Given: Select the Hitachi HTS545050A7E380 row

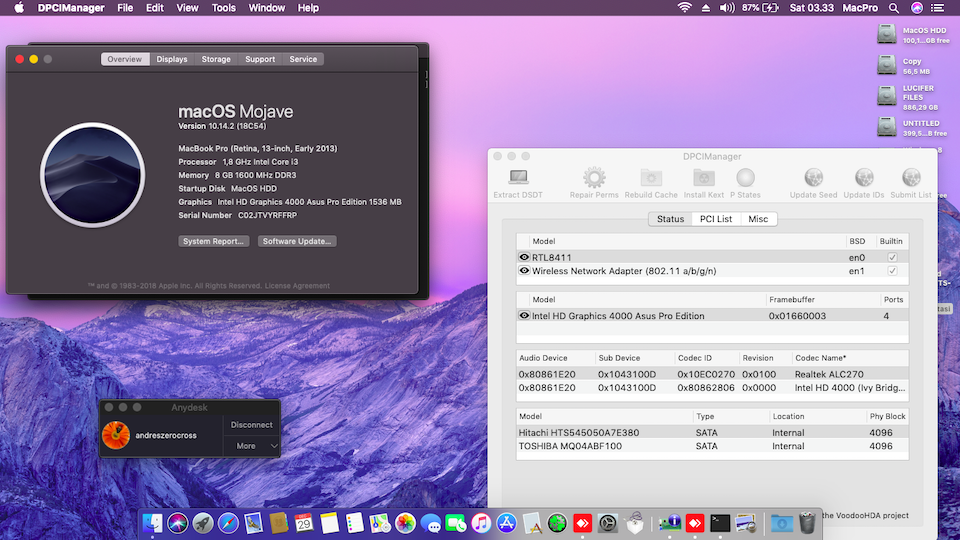Looking at the screenshot, I should click(x=713, y=432).
